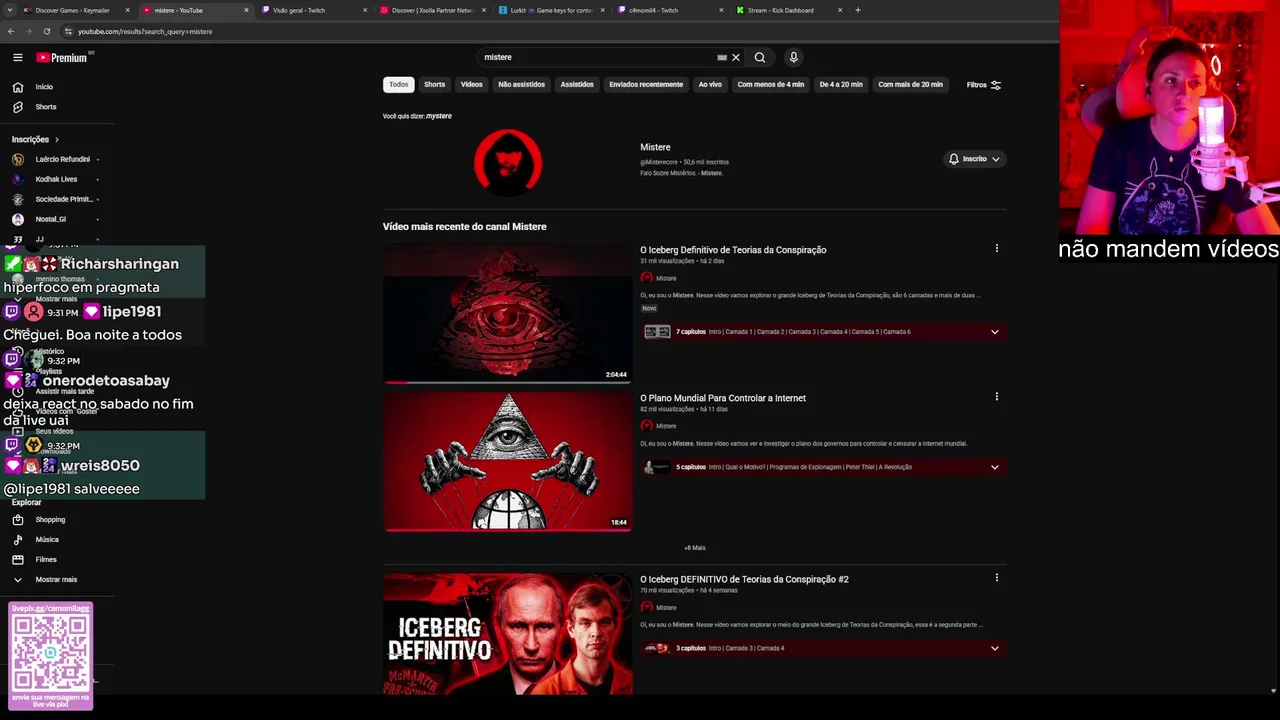1280x720 pixels.
Task: Open more options for Iceberg Definitivo video
Action: pyautogui.click(x=996, y=248)
